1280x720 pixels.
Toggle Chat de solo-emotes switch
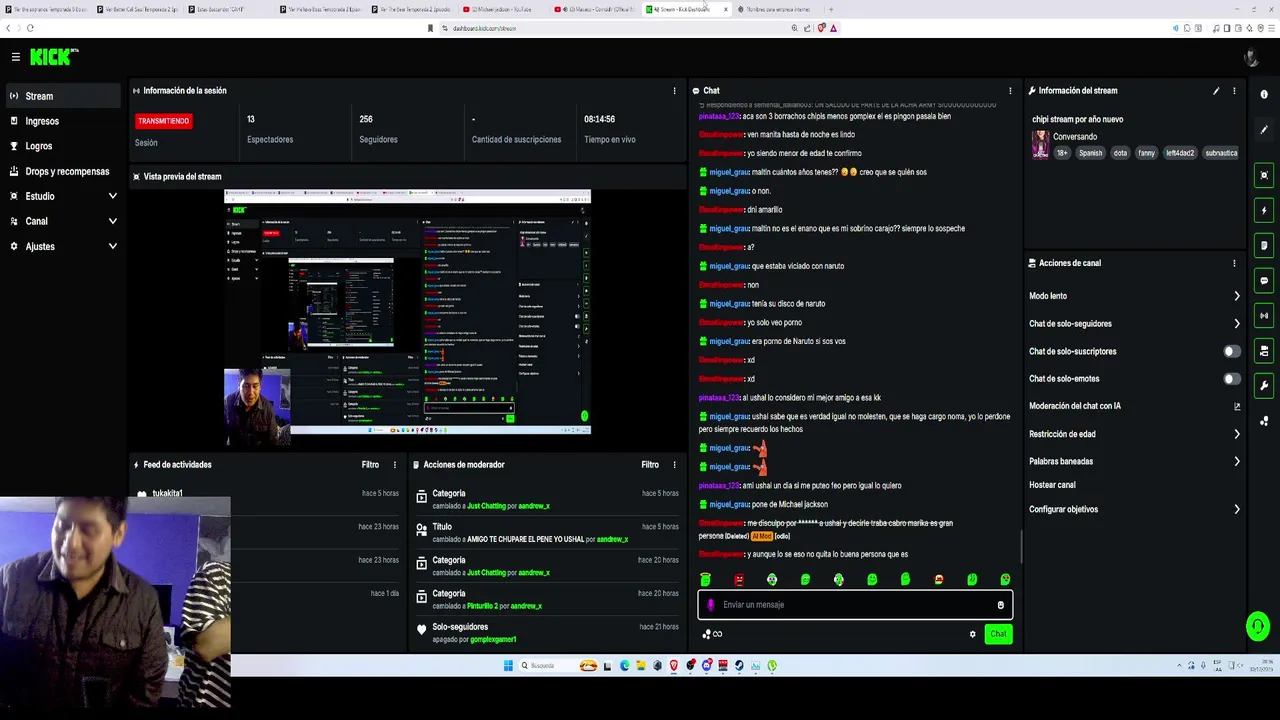tap(1232, 379)
